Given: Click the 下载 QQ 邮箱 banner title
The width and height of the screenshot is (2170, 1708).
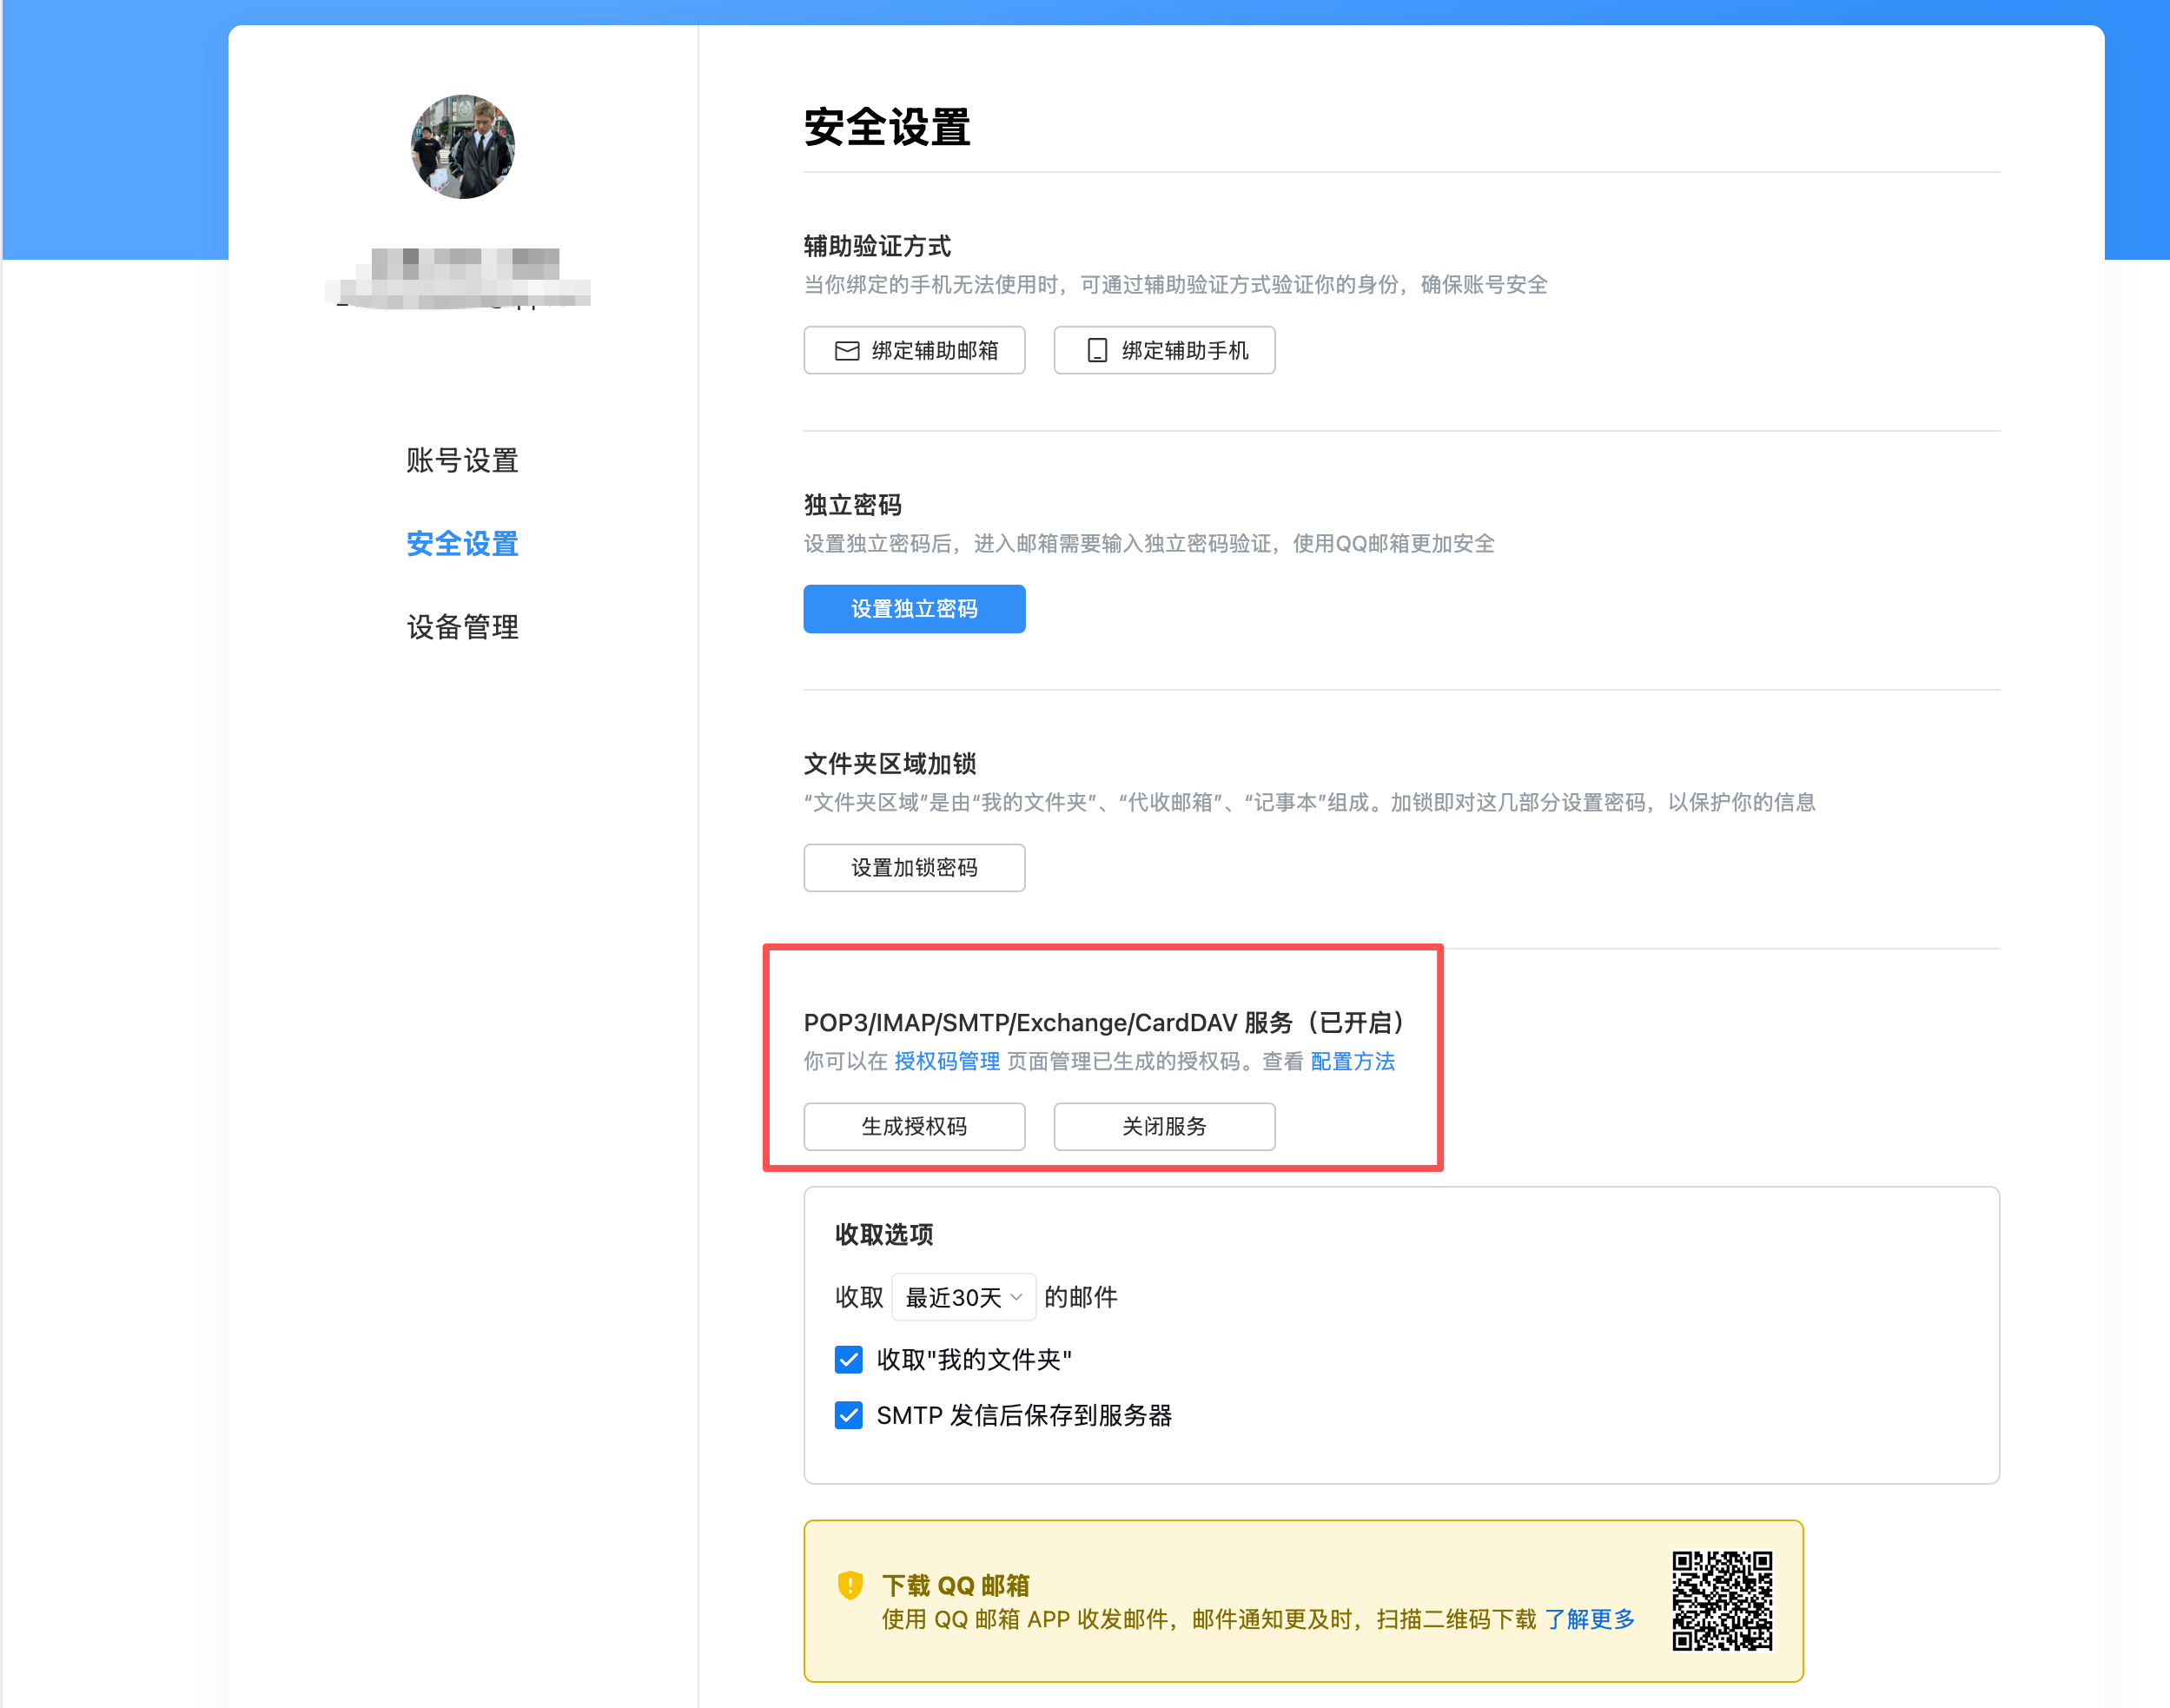Looking at the screenshot, I should pos(956,1586).
